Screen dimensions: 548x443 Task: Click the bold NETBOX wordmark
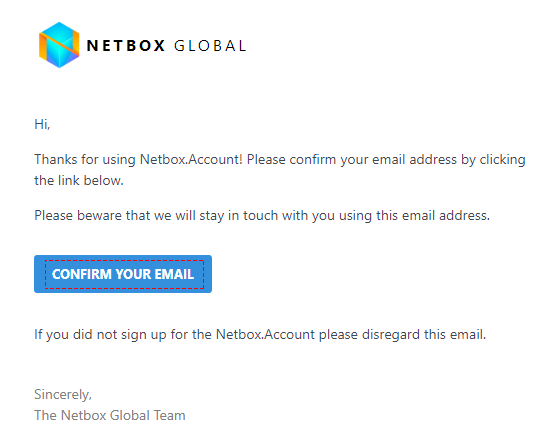click(125, 46)
